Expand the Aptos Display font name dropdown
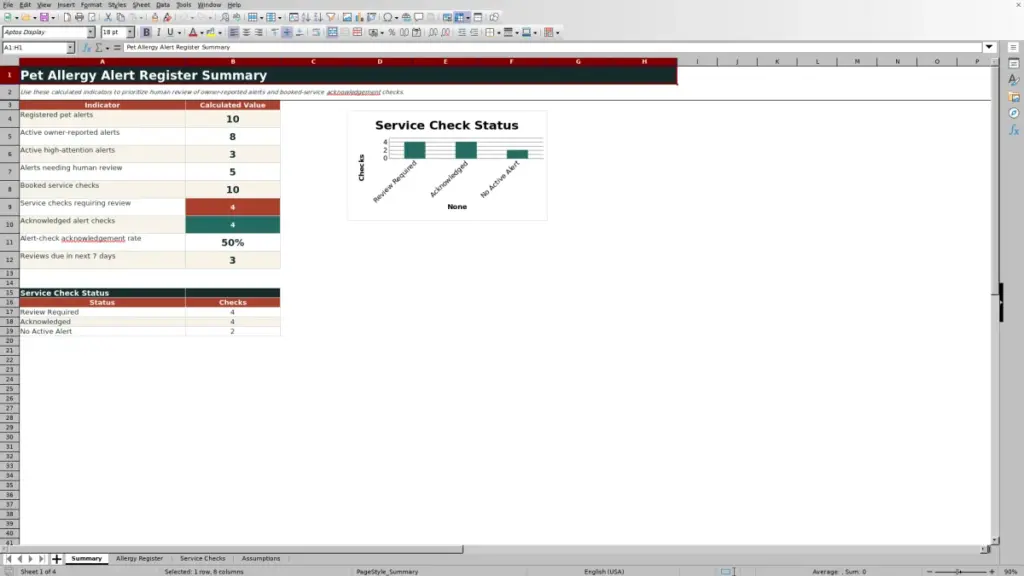The image size is (1024, 576). 91,32
